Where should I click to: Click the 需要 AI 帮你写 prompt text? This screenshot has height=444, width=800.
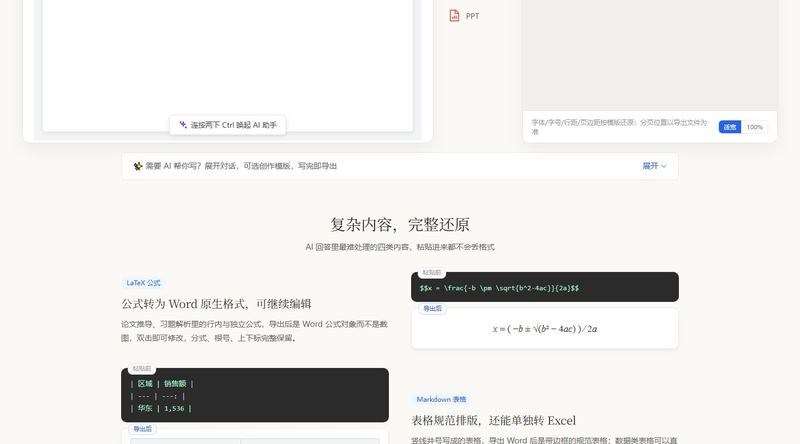[241, 166]
